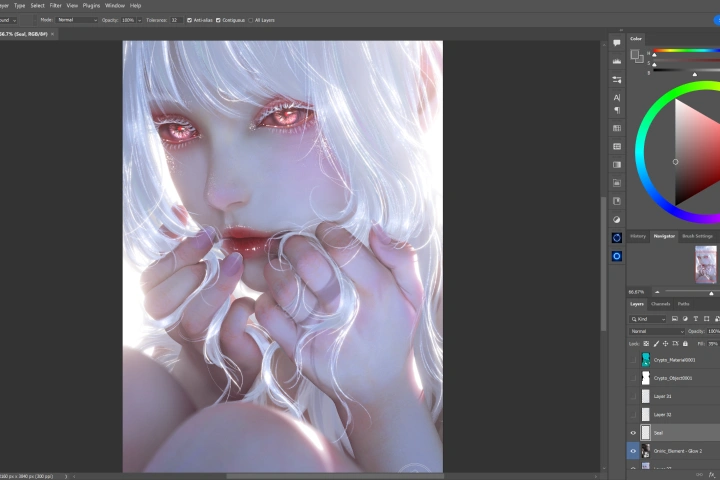Open the Comments panel icon

pos(617,43)
